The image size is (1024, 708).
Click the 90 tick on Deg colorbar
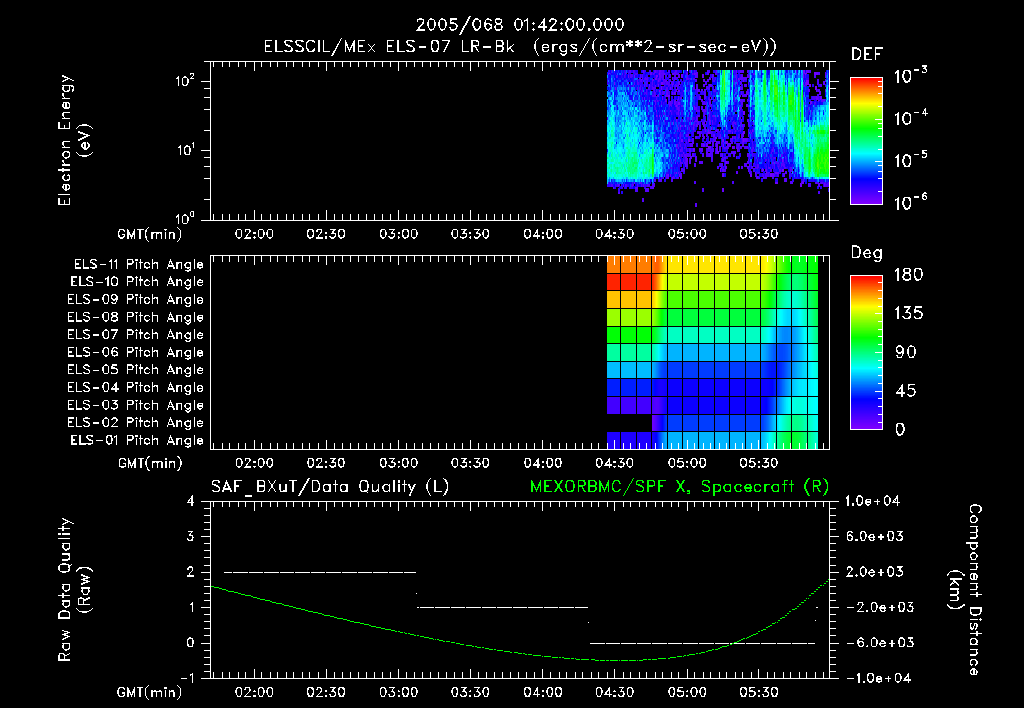point(906,353)
